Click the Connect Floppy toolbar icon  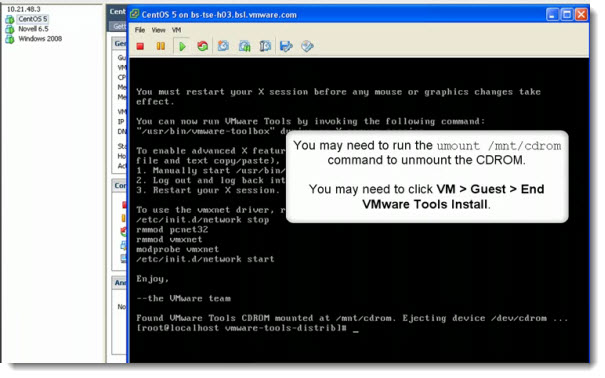[x=286, y=46]
